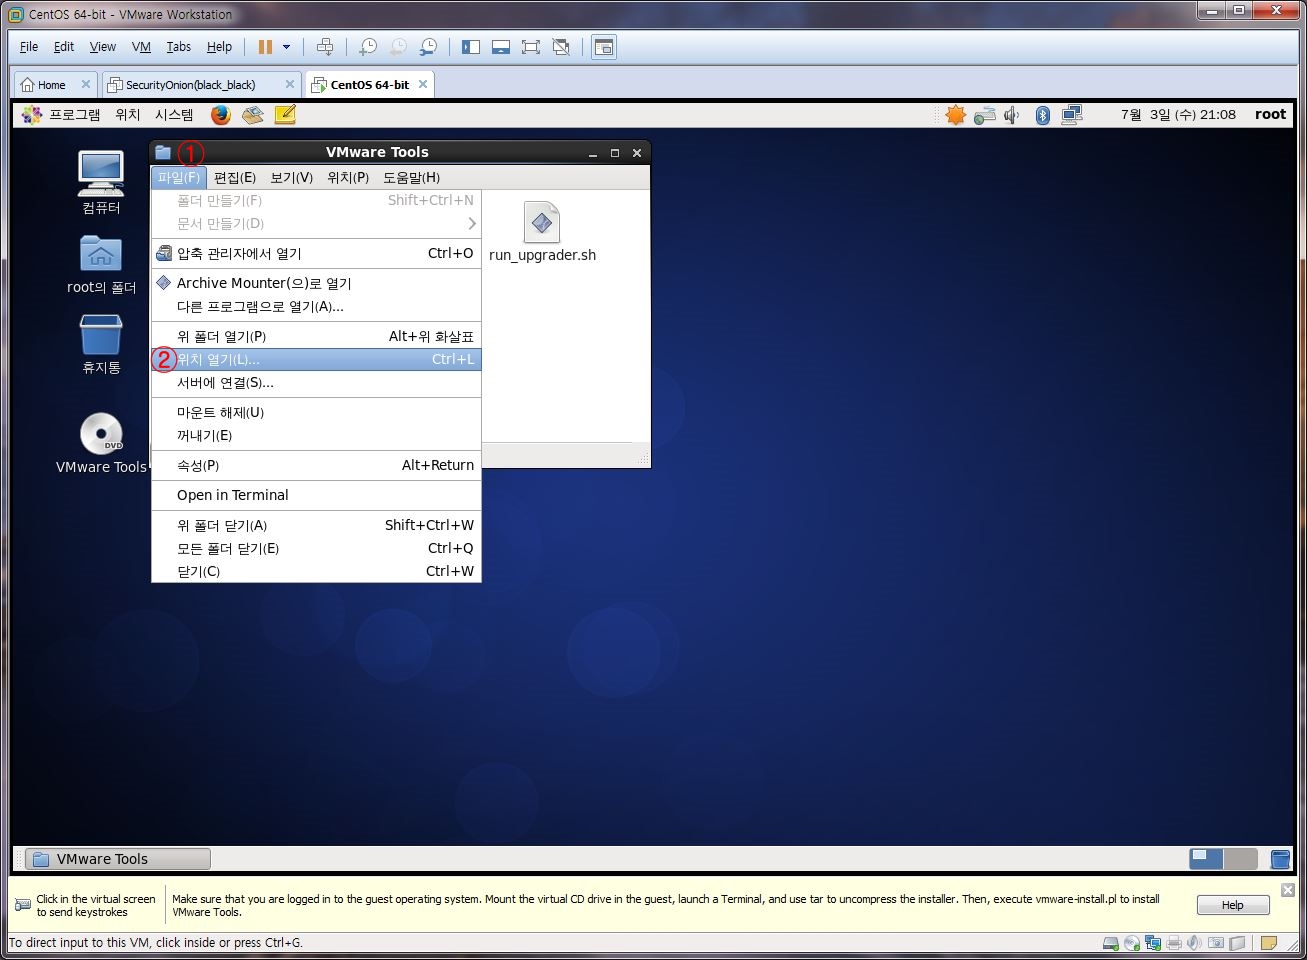Open the note-taking panel icon
Viewport: 1307px width, 960px height.
pos(285,115)
